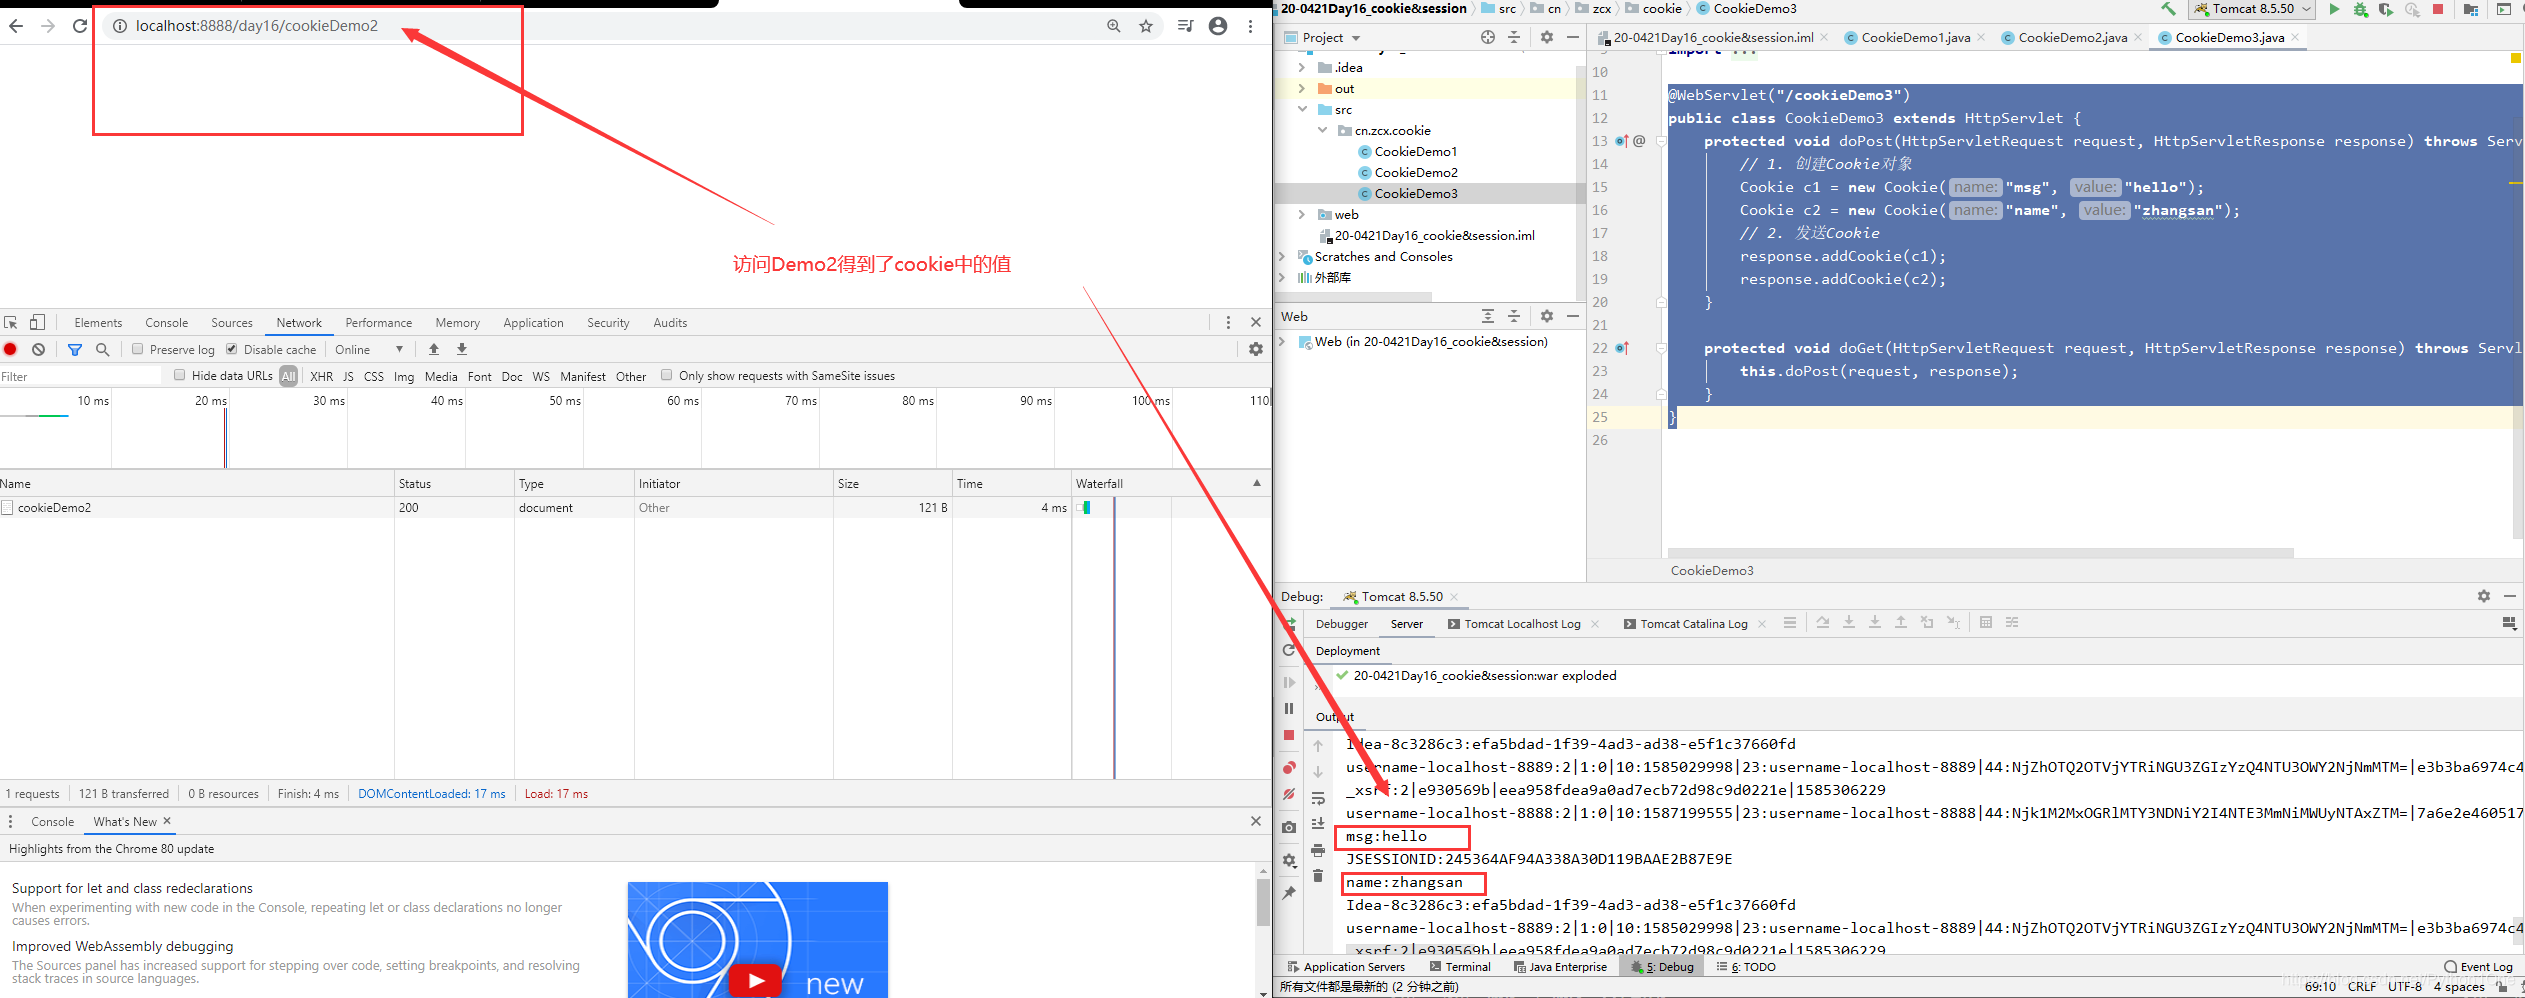2525x998 pixels.
Task: Switch to DevTools Console tab
Action: 166,323
